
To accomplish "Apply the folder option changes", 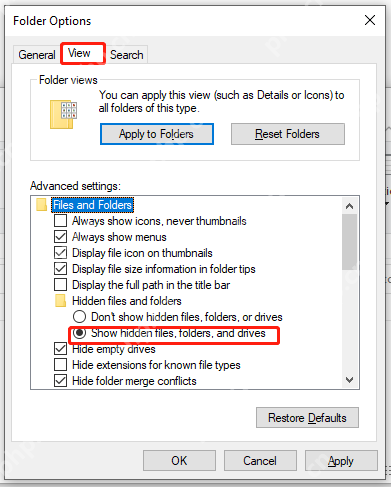I will pyautogui.click(x=341, y=461).
